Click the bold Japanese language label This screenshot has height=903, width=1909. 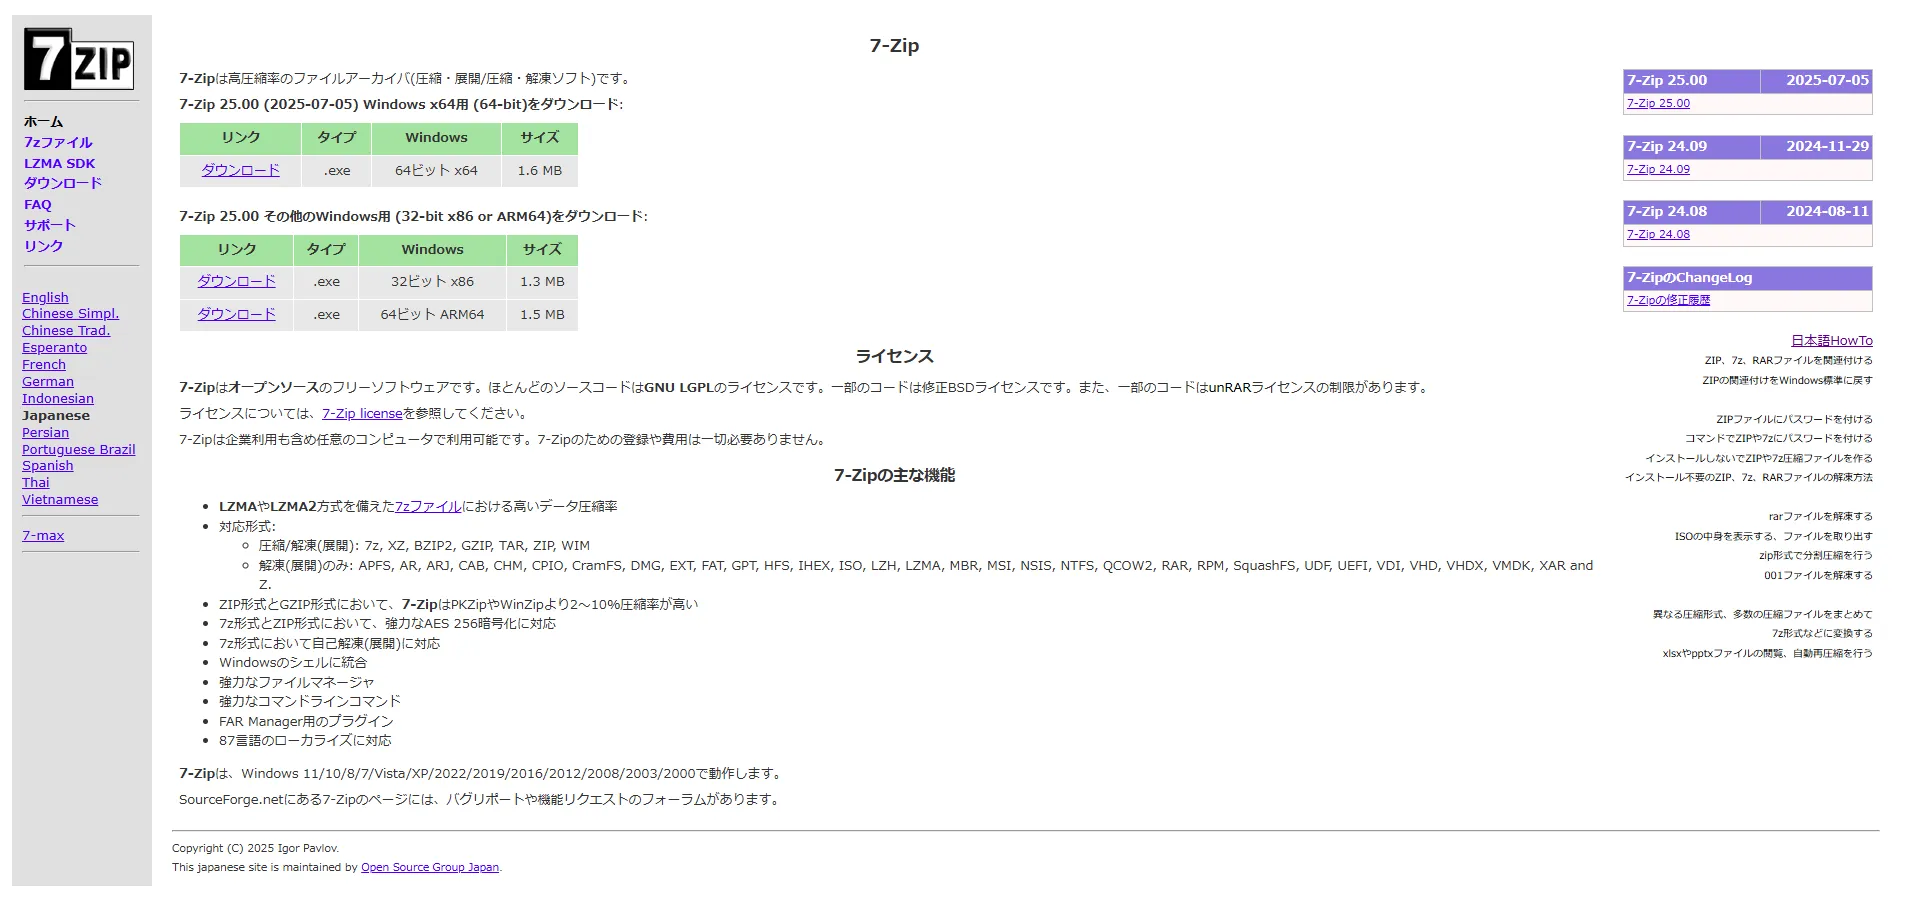[56, 415]
